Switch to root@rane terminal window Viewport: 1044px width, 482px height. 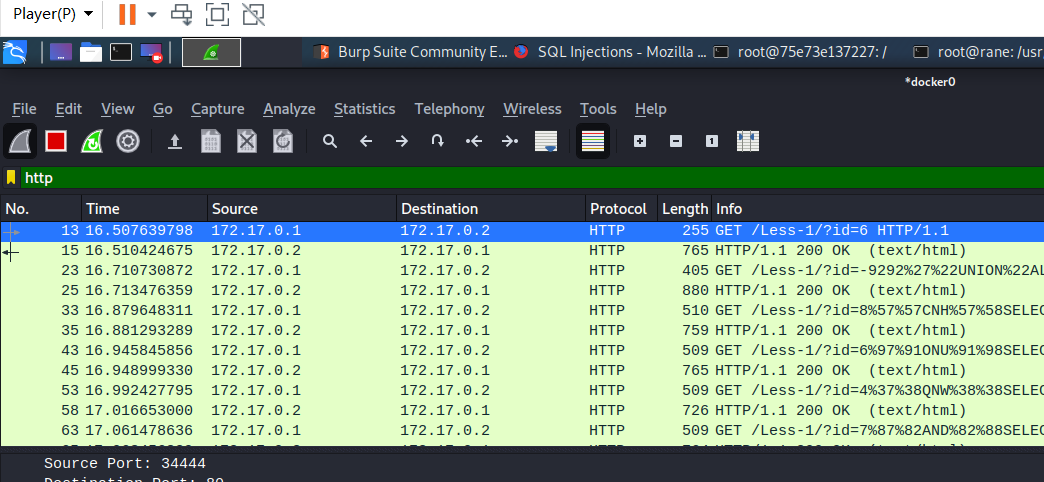(x=976, y=52)
